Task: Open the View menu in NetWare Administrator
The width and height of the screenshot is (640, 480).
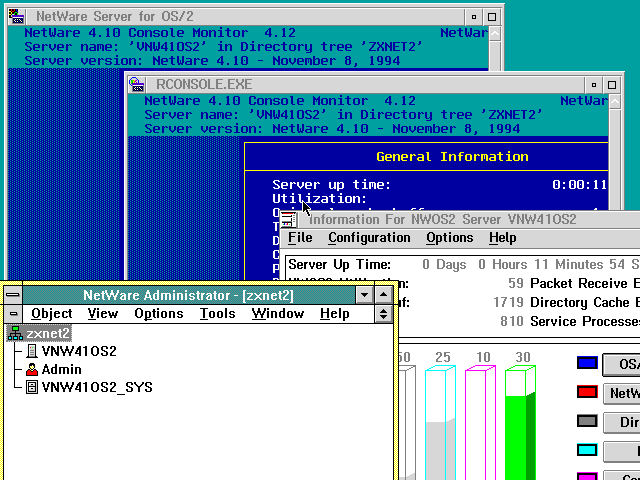Action: pyautogui.click(x=102, y=313)
